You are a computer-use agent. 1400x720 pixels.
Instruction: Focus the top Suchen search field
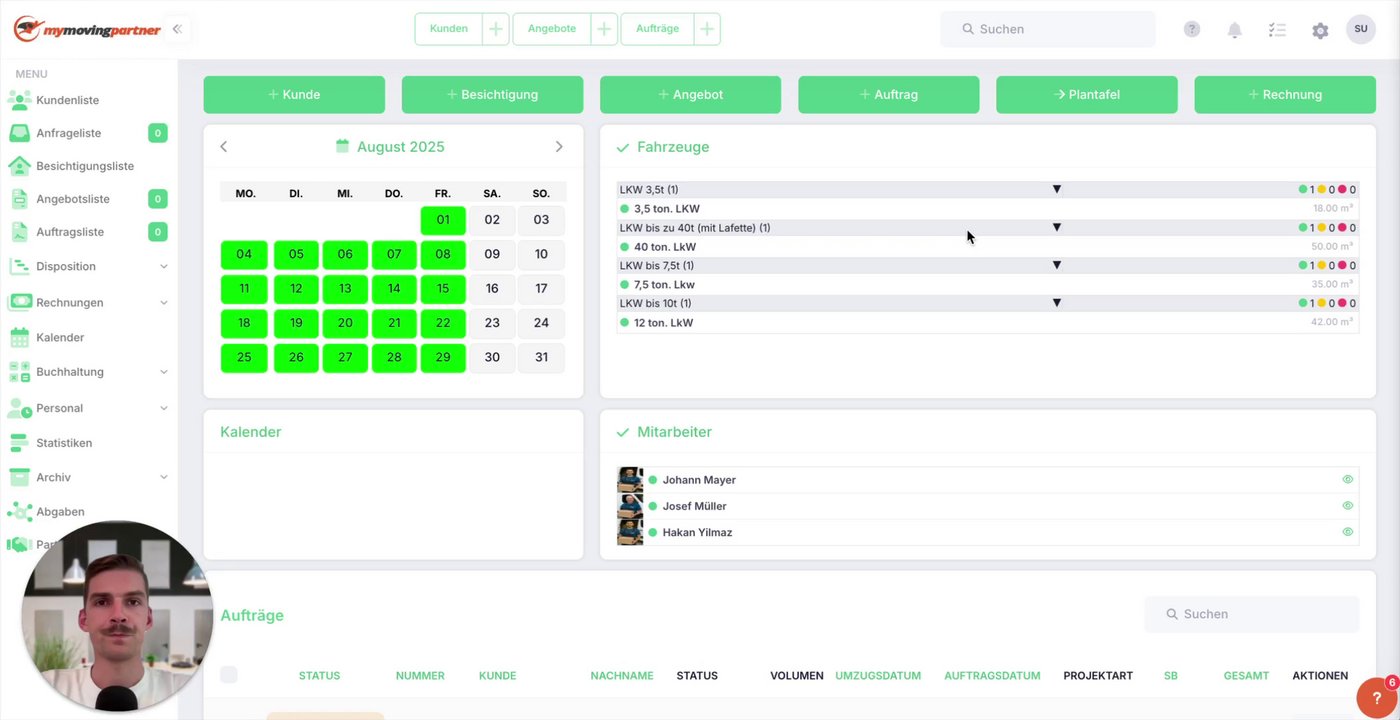click(x=1047, y=29)
